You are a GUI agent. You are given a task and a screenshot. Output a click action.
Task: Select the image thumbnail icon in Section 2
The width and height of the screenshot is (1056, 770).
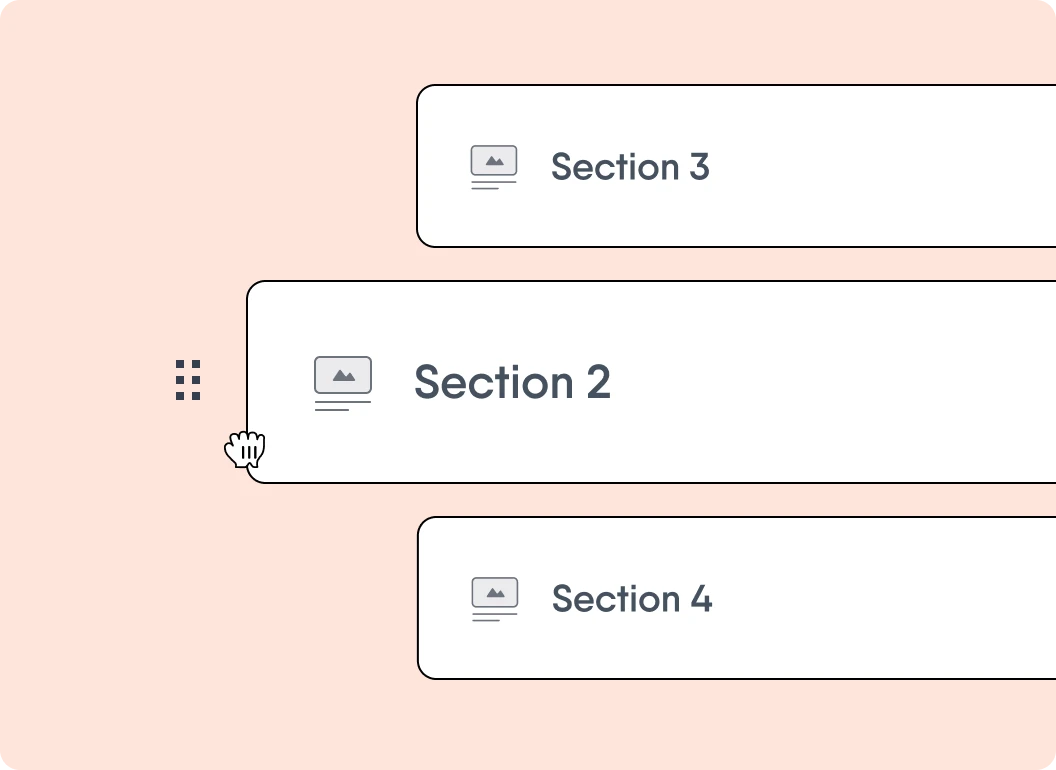click(343, 375)
